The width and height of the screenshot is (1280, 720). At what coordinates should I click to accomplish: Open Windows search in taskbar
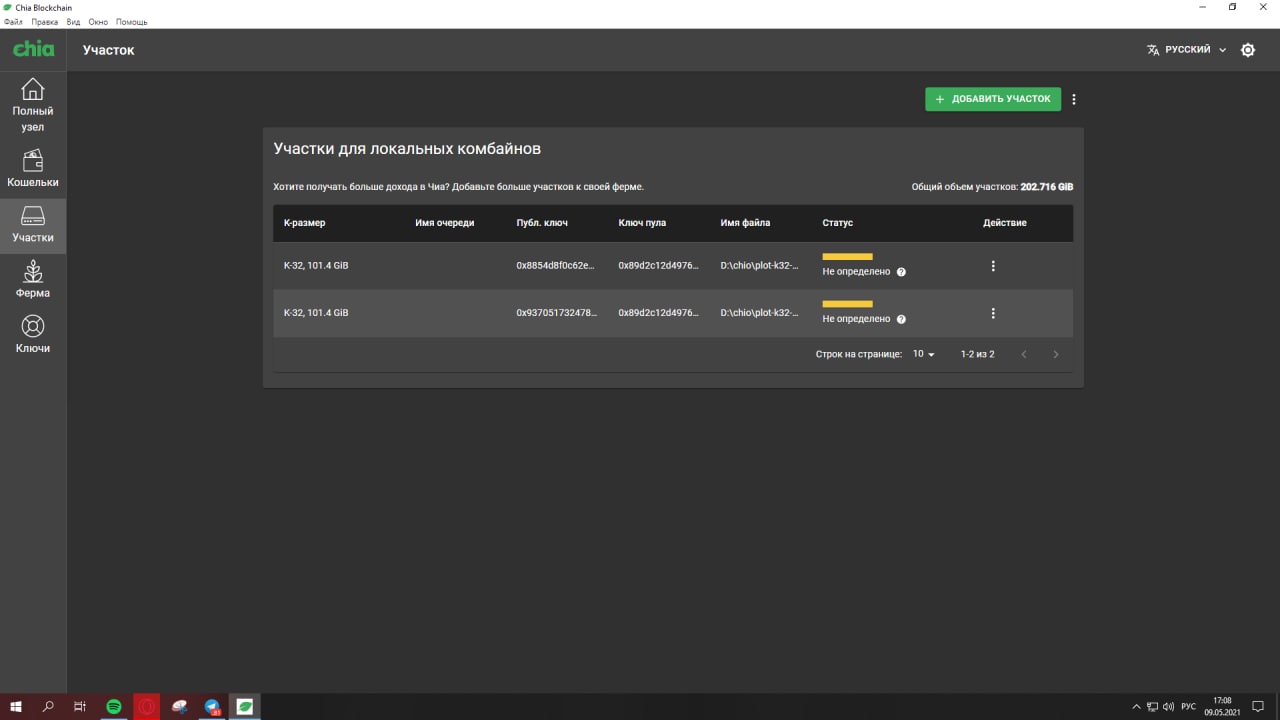[x=48, y=706]
